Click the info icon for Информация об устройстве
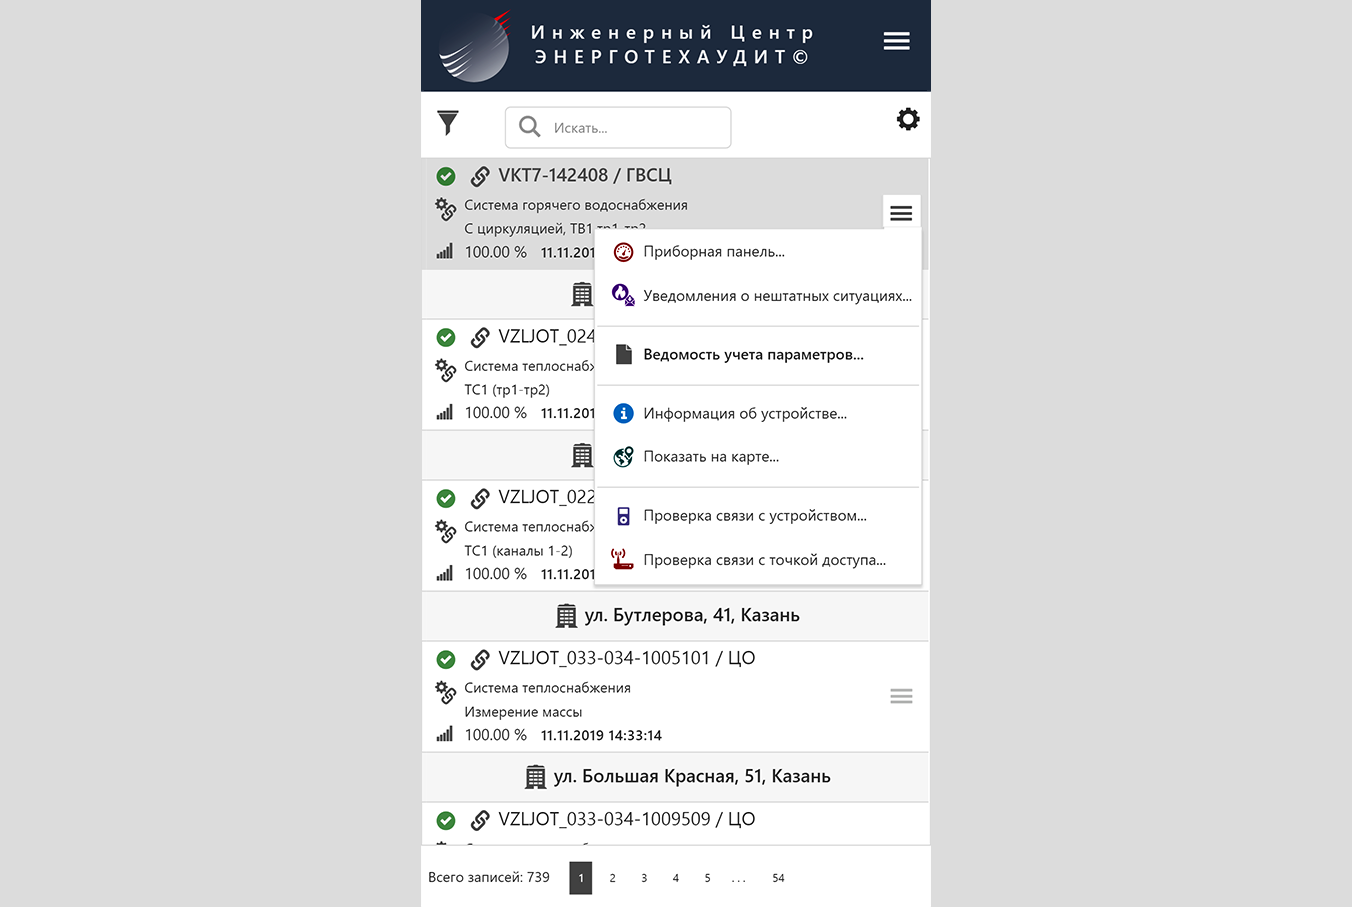The width and height of the screenshot is (1352, 907). point(623,413)
